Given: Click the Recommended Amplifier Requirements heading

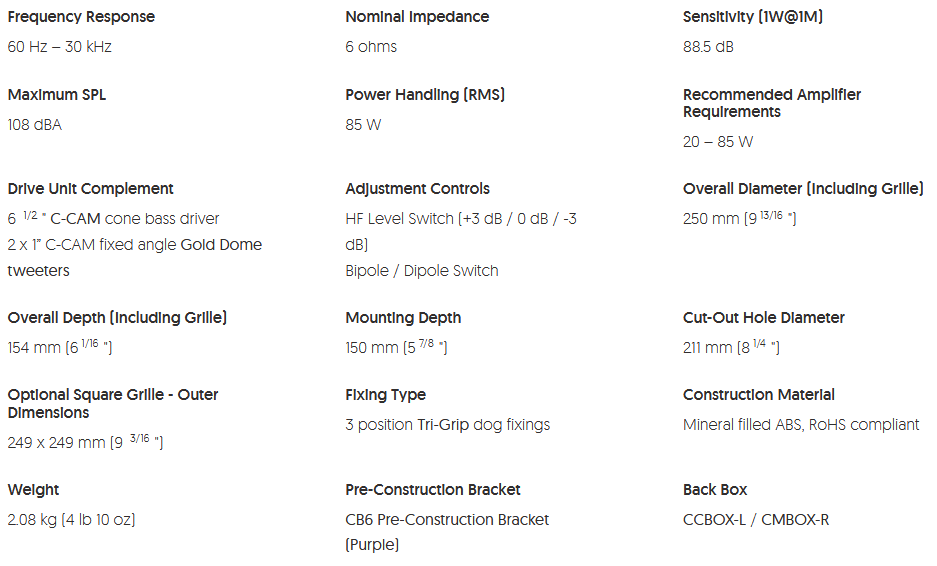Looking at the screenshot, I should tap(771, 103).
